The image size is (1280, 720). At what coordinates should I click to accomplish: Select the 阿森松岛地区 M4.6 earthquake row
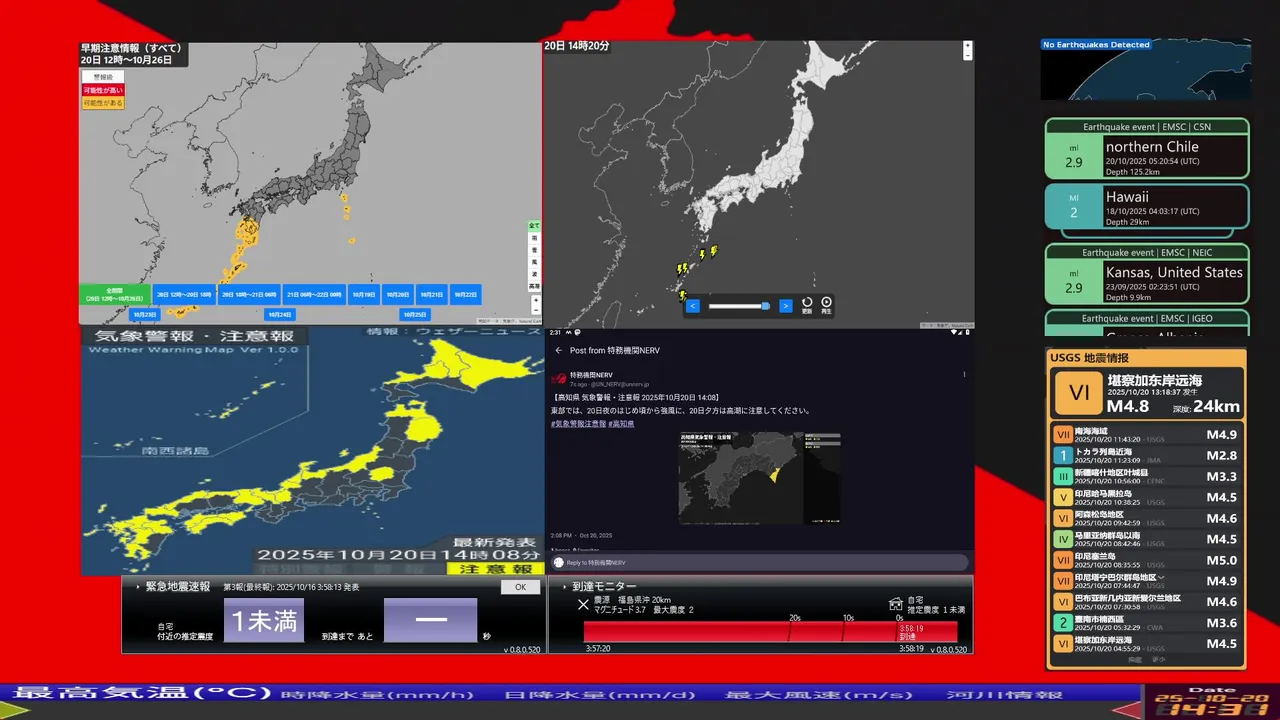point(1147,518)
